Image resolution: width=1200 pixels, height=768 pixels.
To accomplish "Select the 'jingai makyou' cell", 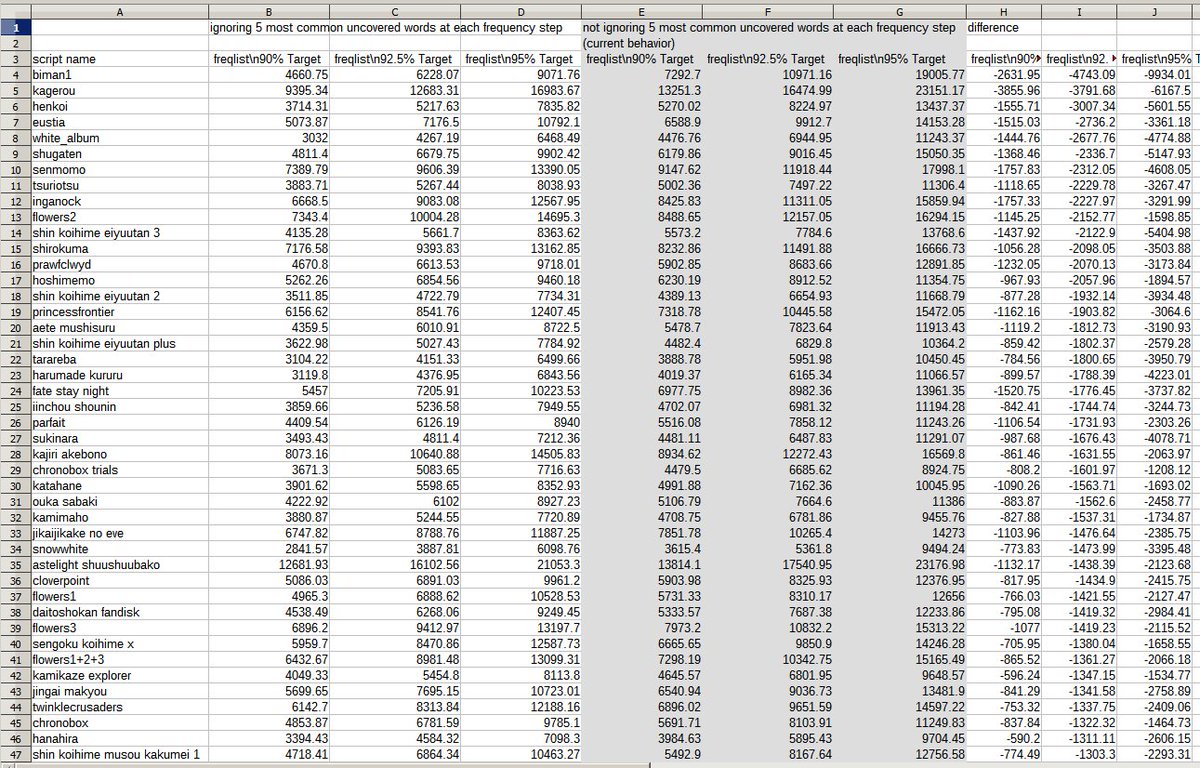I will [x=119, y=691].
